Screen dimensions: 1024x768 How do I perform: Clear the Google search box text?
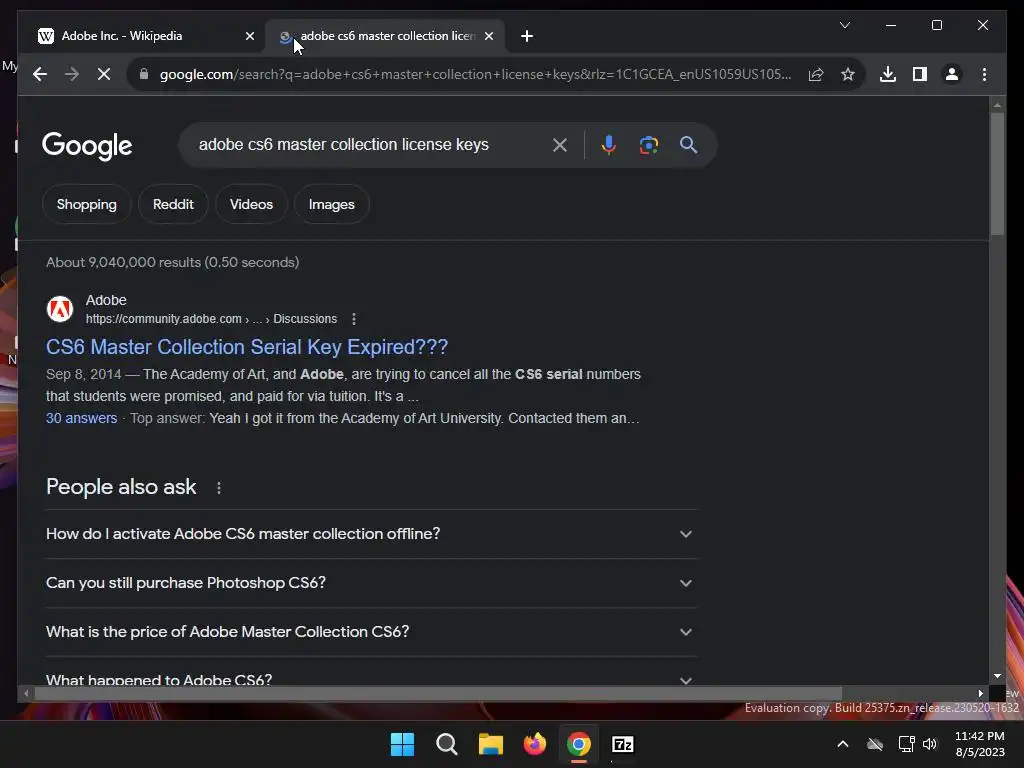(x=560, y=145)
